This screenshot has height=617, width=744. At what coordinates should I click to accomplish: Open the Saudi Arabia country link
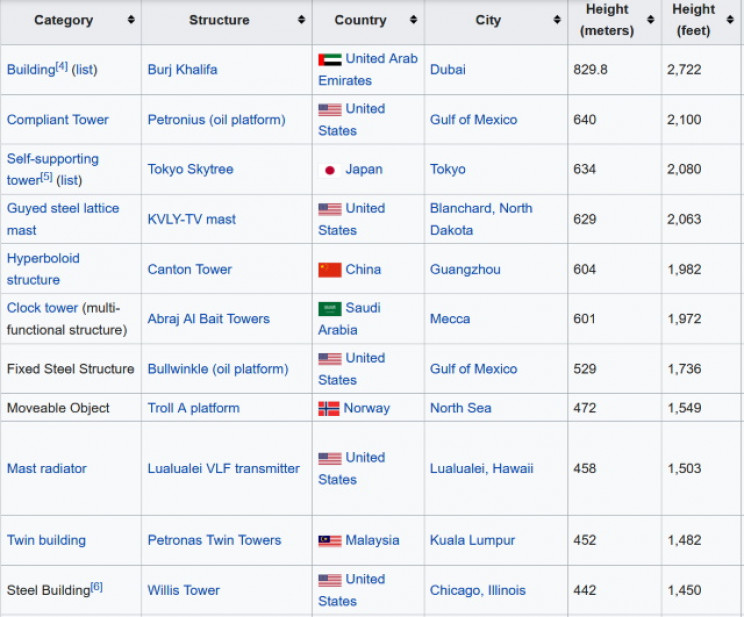(349, 318)
